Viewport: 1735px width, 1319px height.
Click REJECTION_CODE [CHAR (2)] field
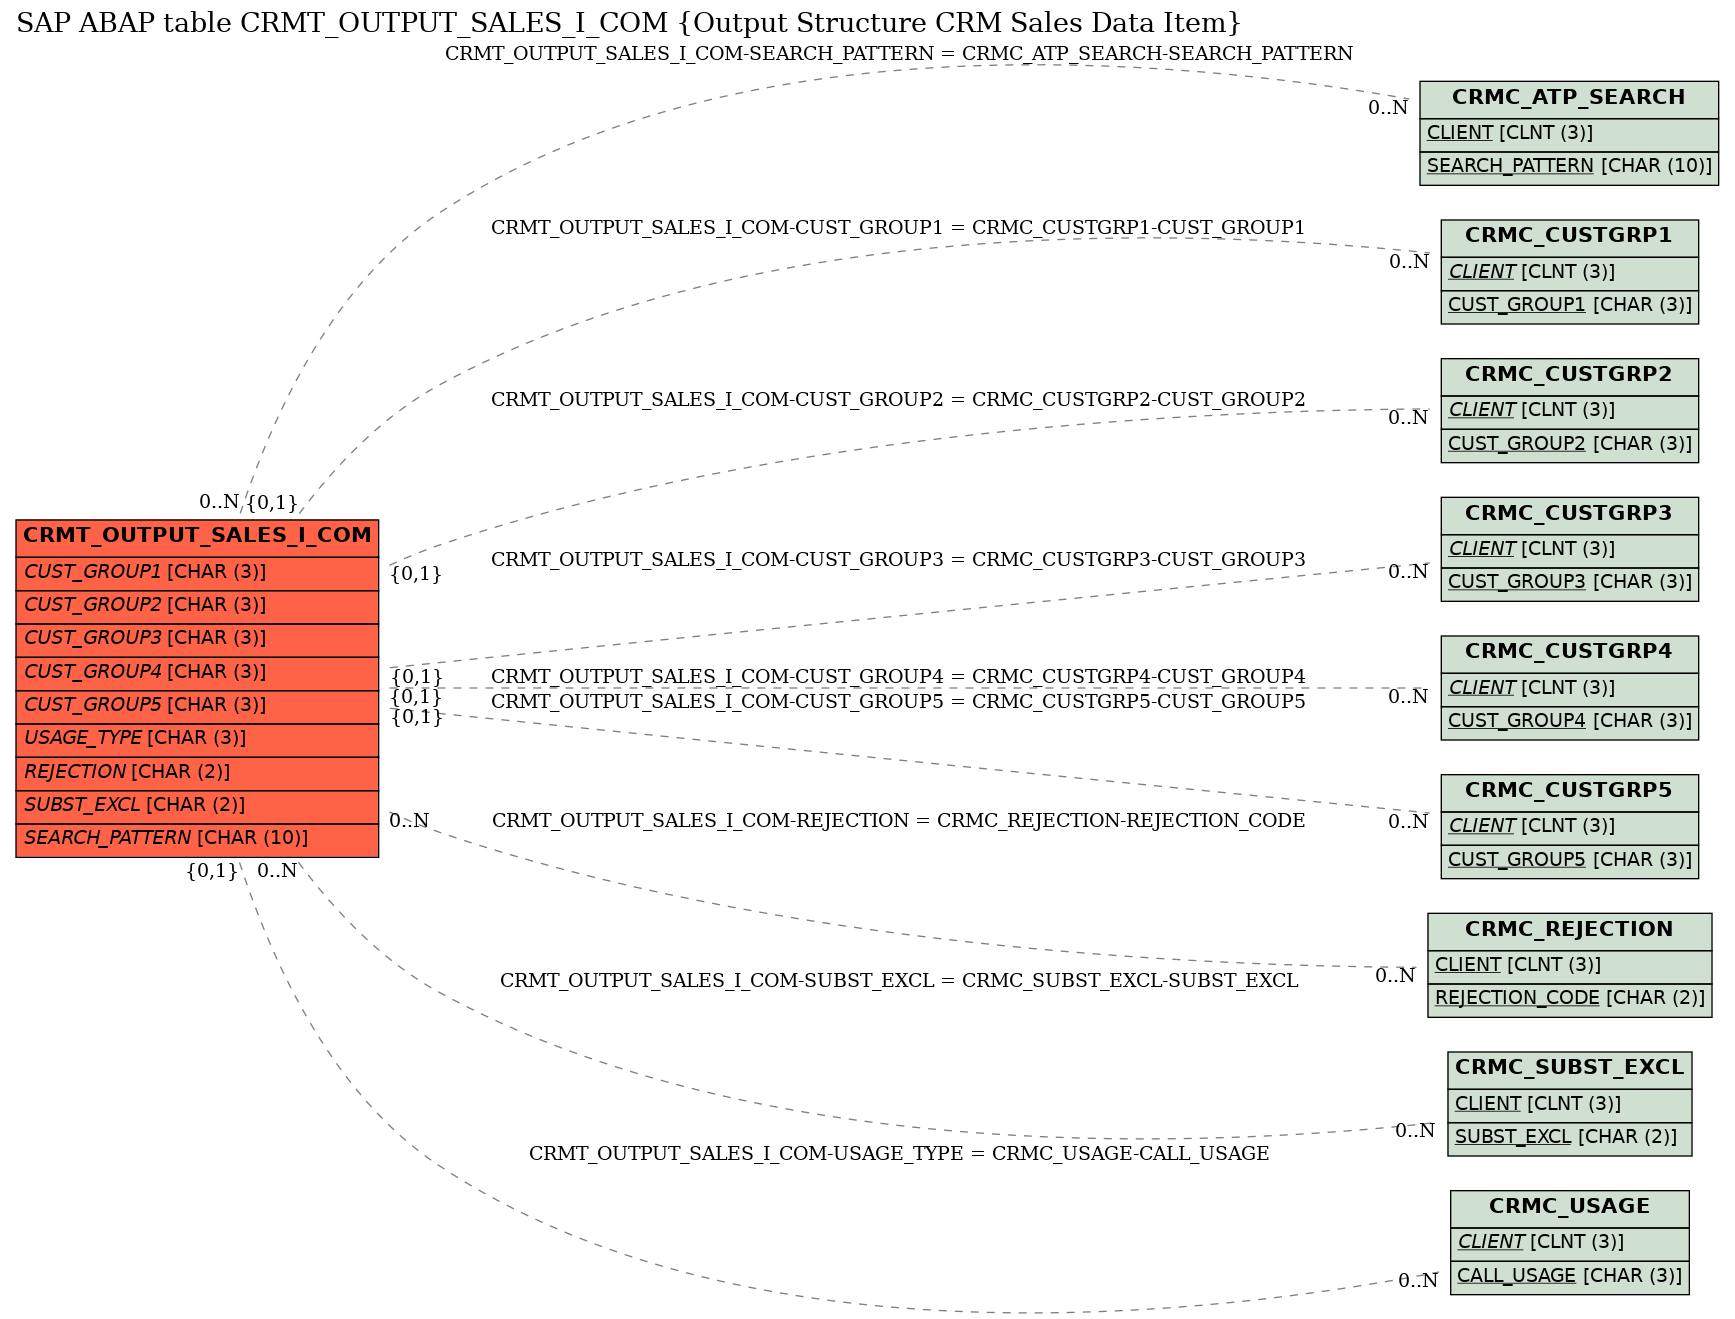1569,999
